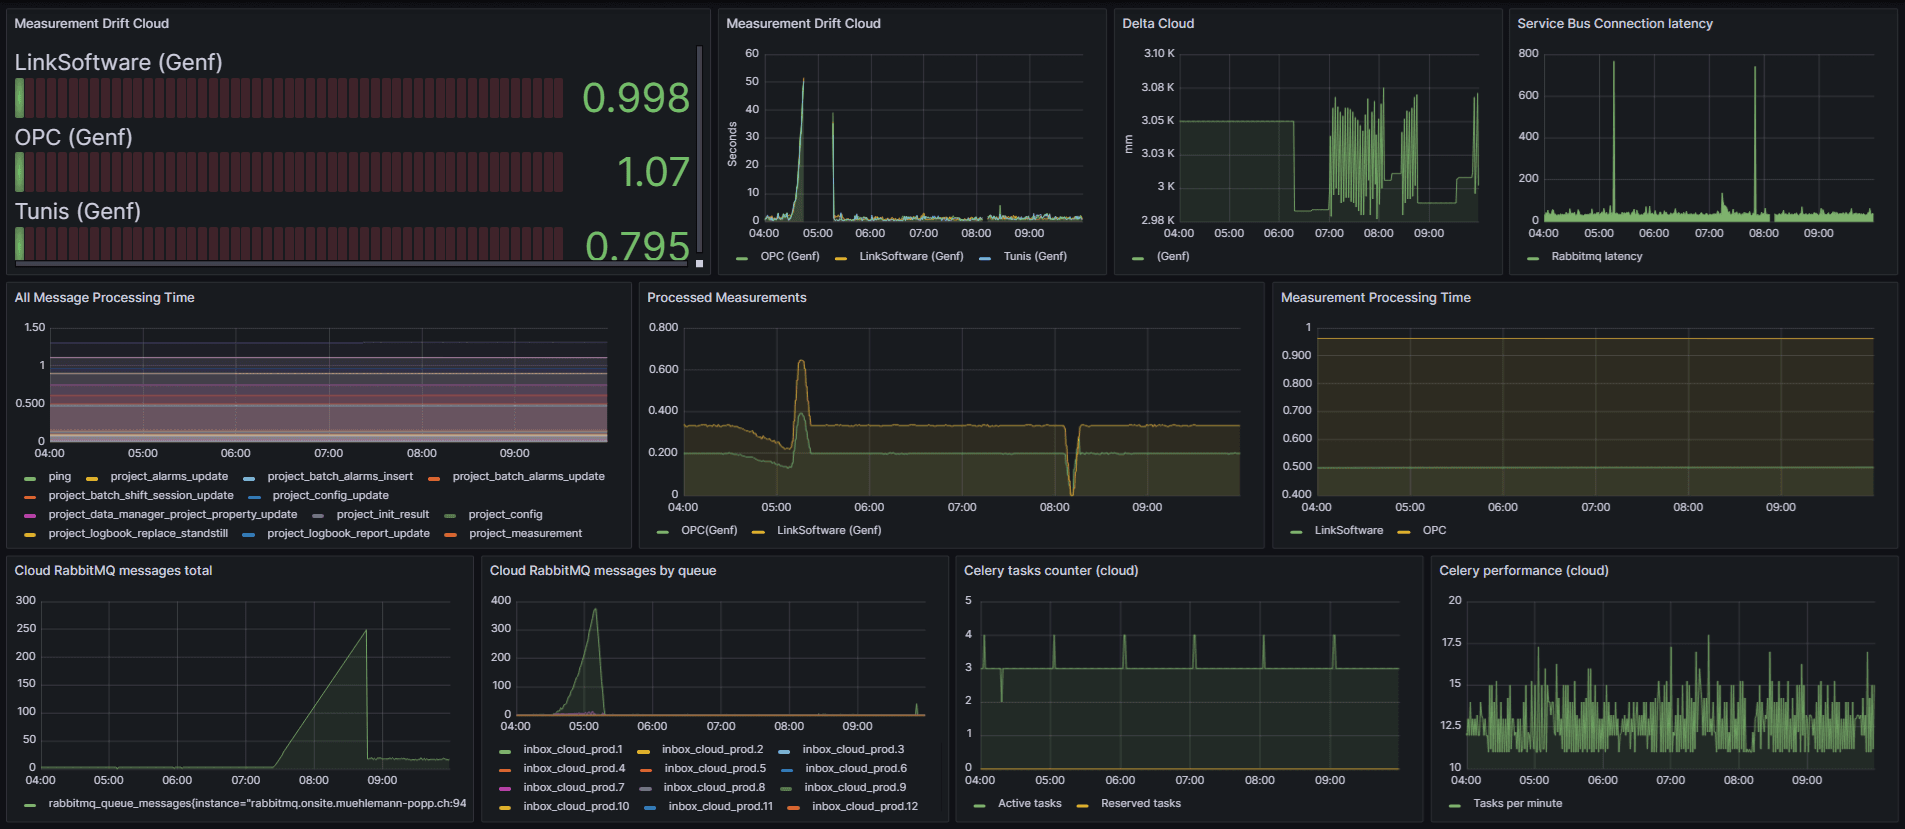Screen dimensions: 1905x829
Task: Click the color marker next to project_config_update
Action: point(254,497)
